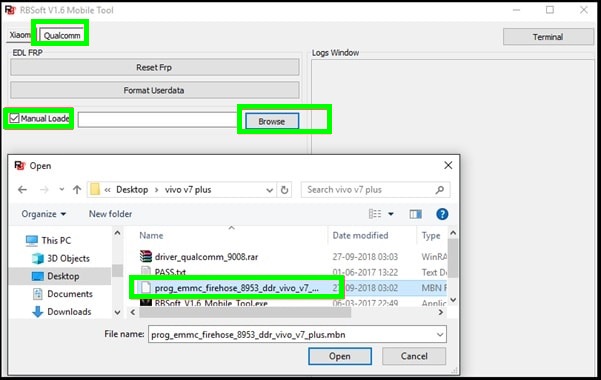This screenshot has height=380, width=601.
Task: Sort by Type column header
Action: click(431, 235)
